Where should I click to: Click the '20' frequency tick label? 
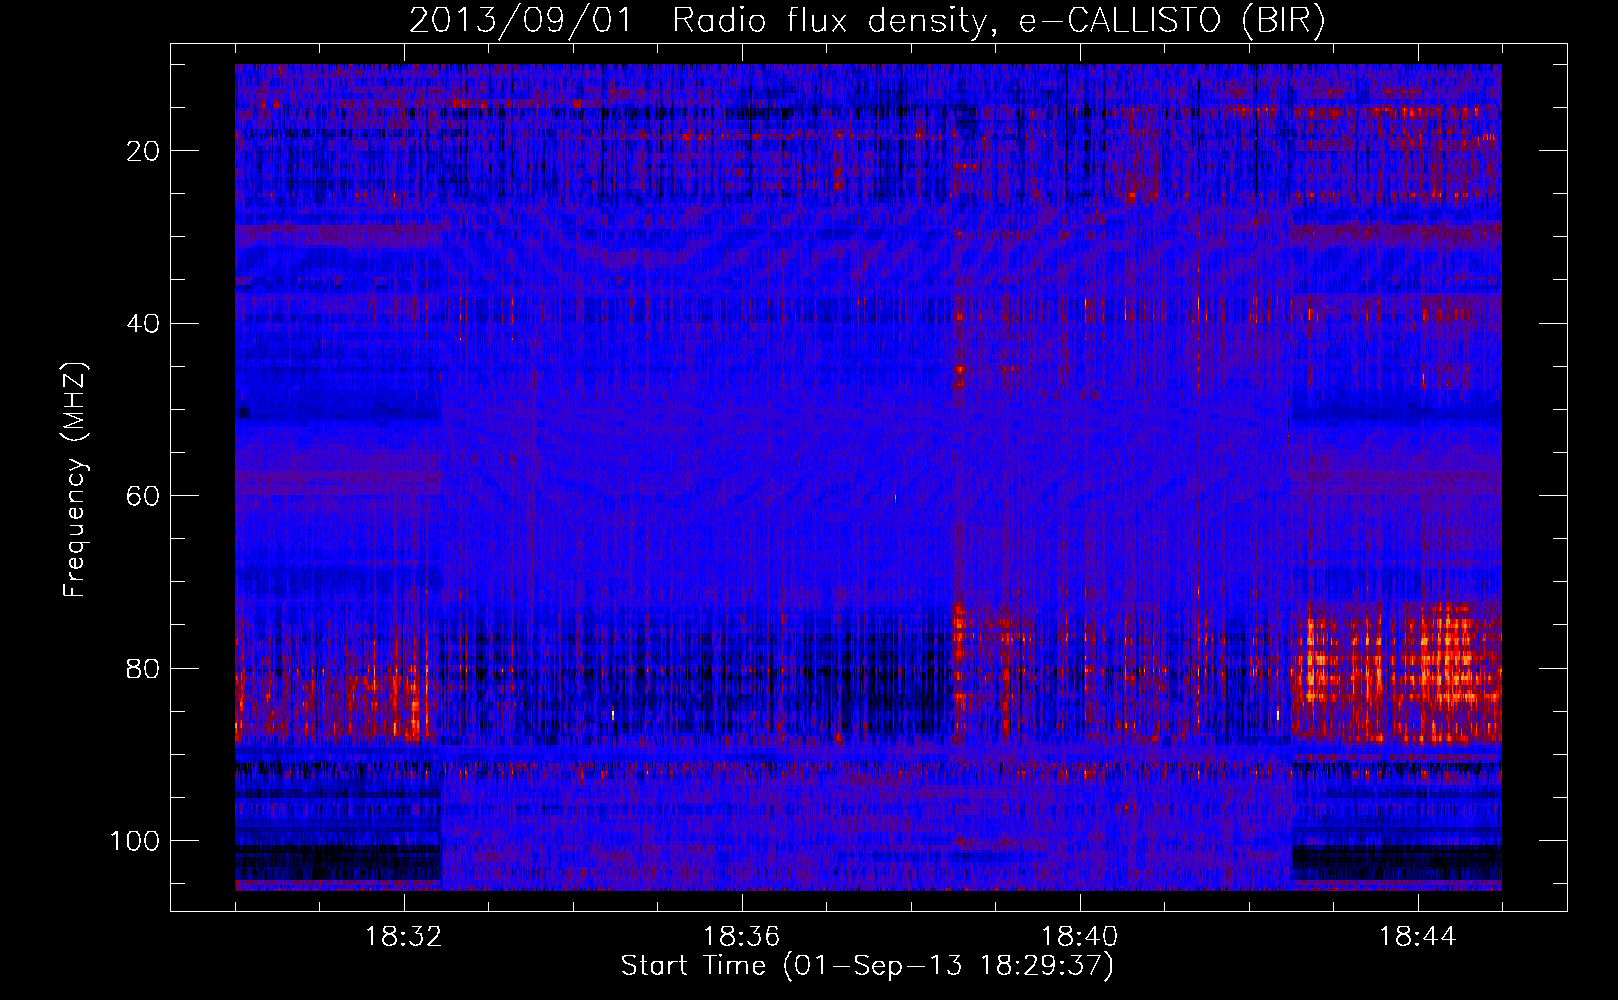pyautogui.click(x=144, y=151)
